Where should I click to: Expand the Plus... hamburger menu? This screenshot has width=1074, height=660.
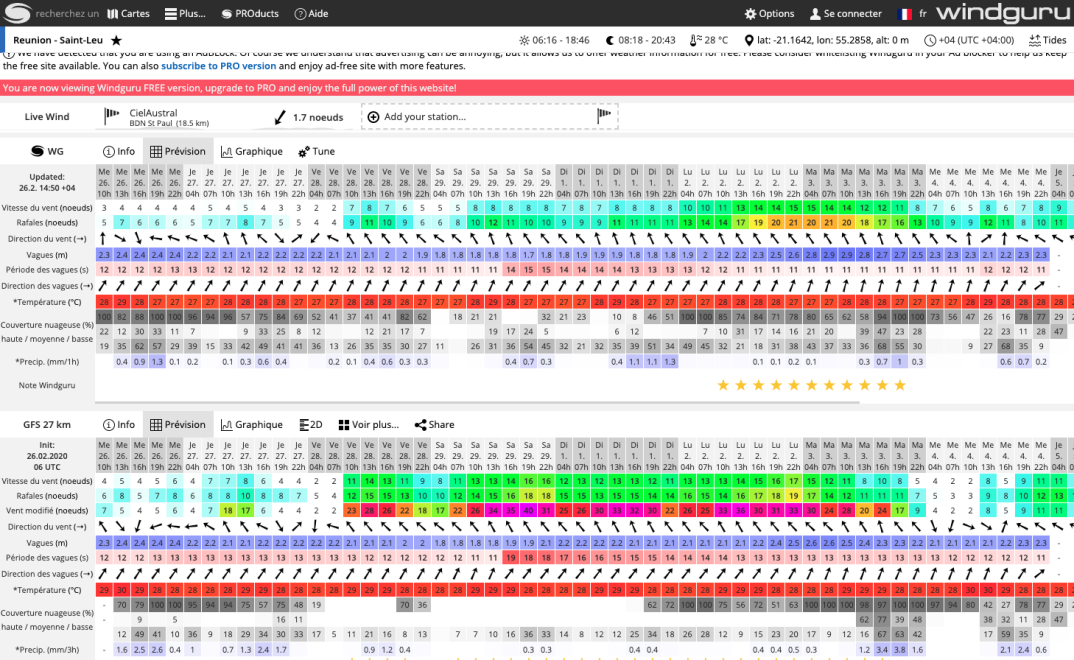185,14
